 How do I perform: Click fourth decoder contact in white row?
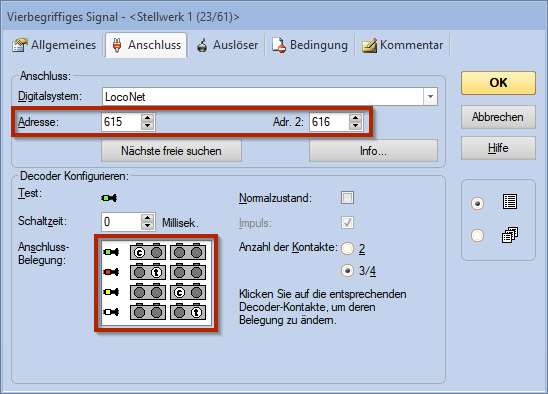click(x=196, y=312)
